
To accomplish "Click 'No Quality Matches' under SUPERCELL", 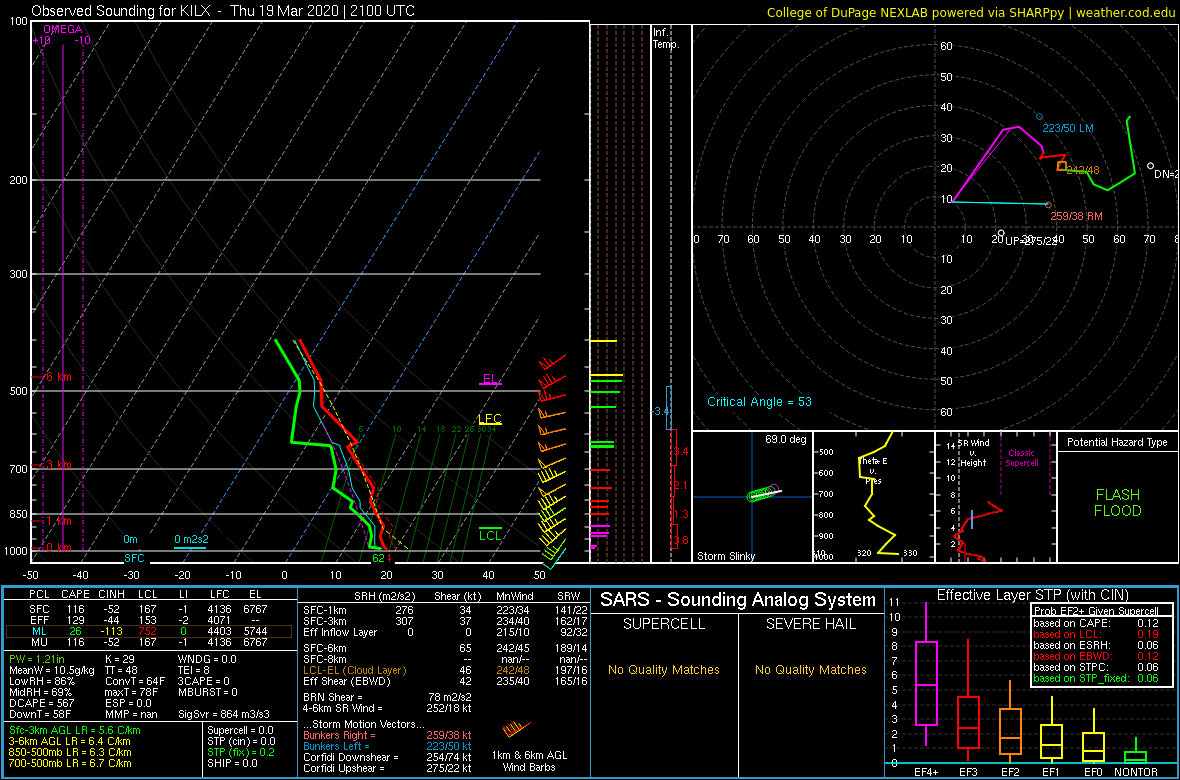I will pyautogui.click(x=664, y=669).
